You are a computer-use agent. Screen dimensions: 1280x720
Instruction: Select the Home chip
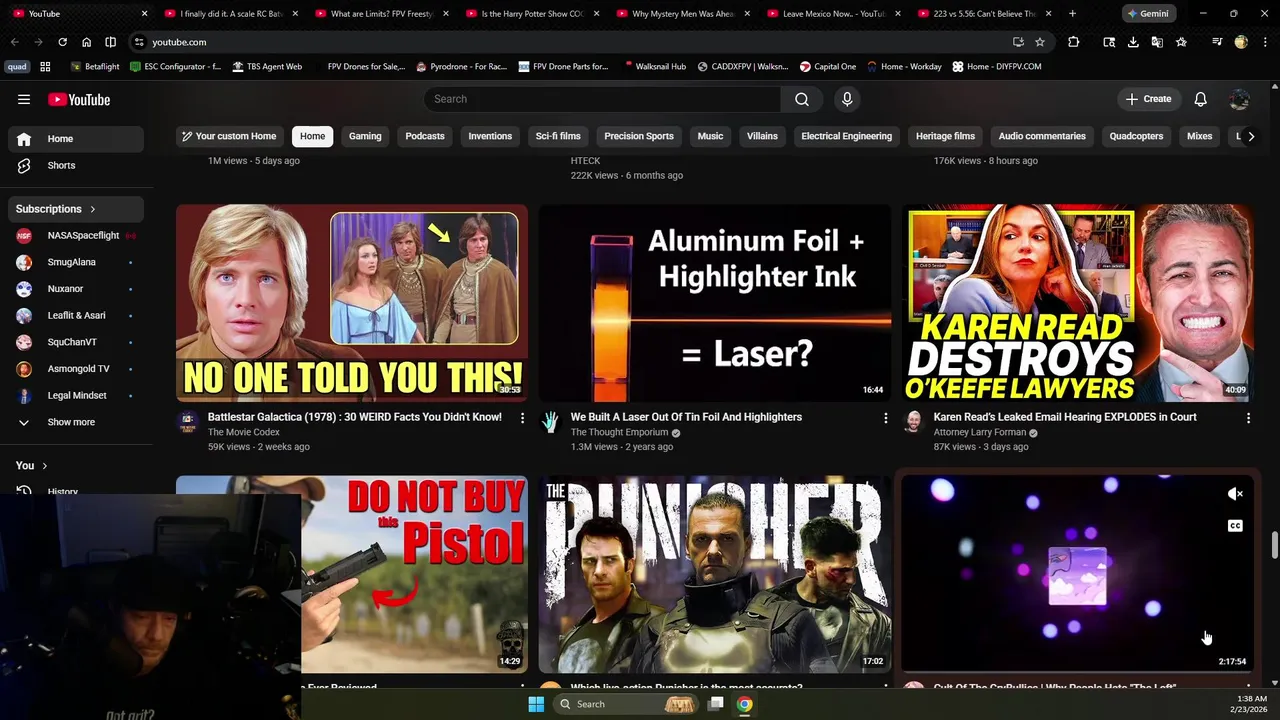tap(313, 136)
